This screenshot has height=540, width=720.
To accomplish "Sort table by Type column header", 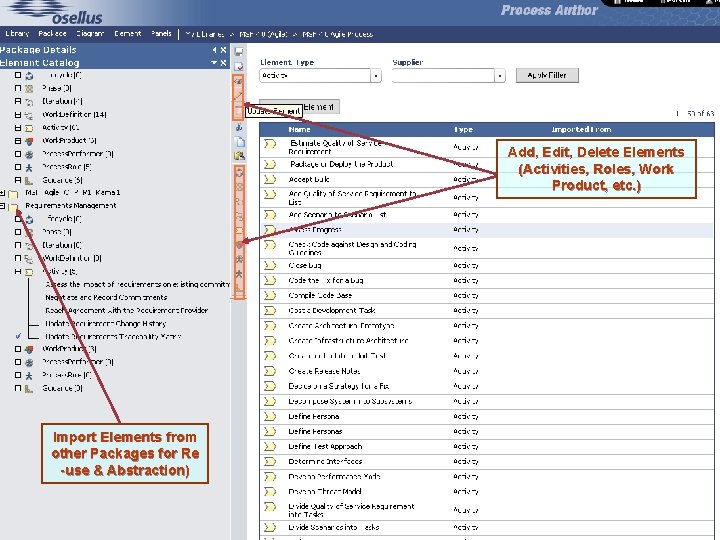I will click(463, 130).
